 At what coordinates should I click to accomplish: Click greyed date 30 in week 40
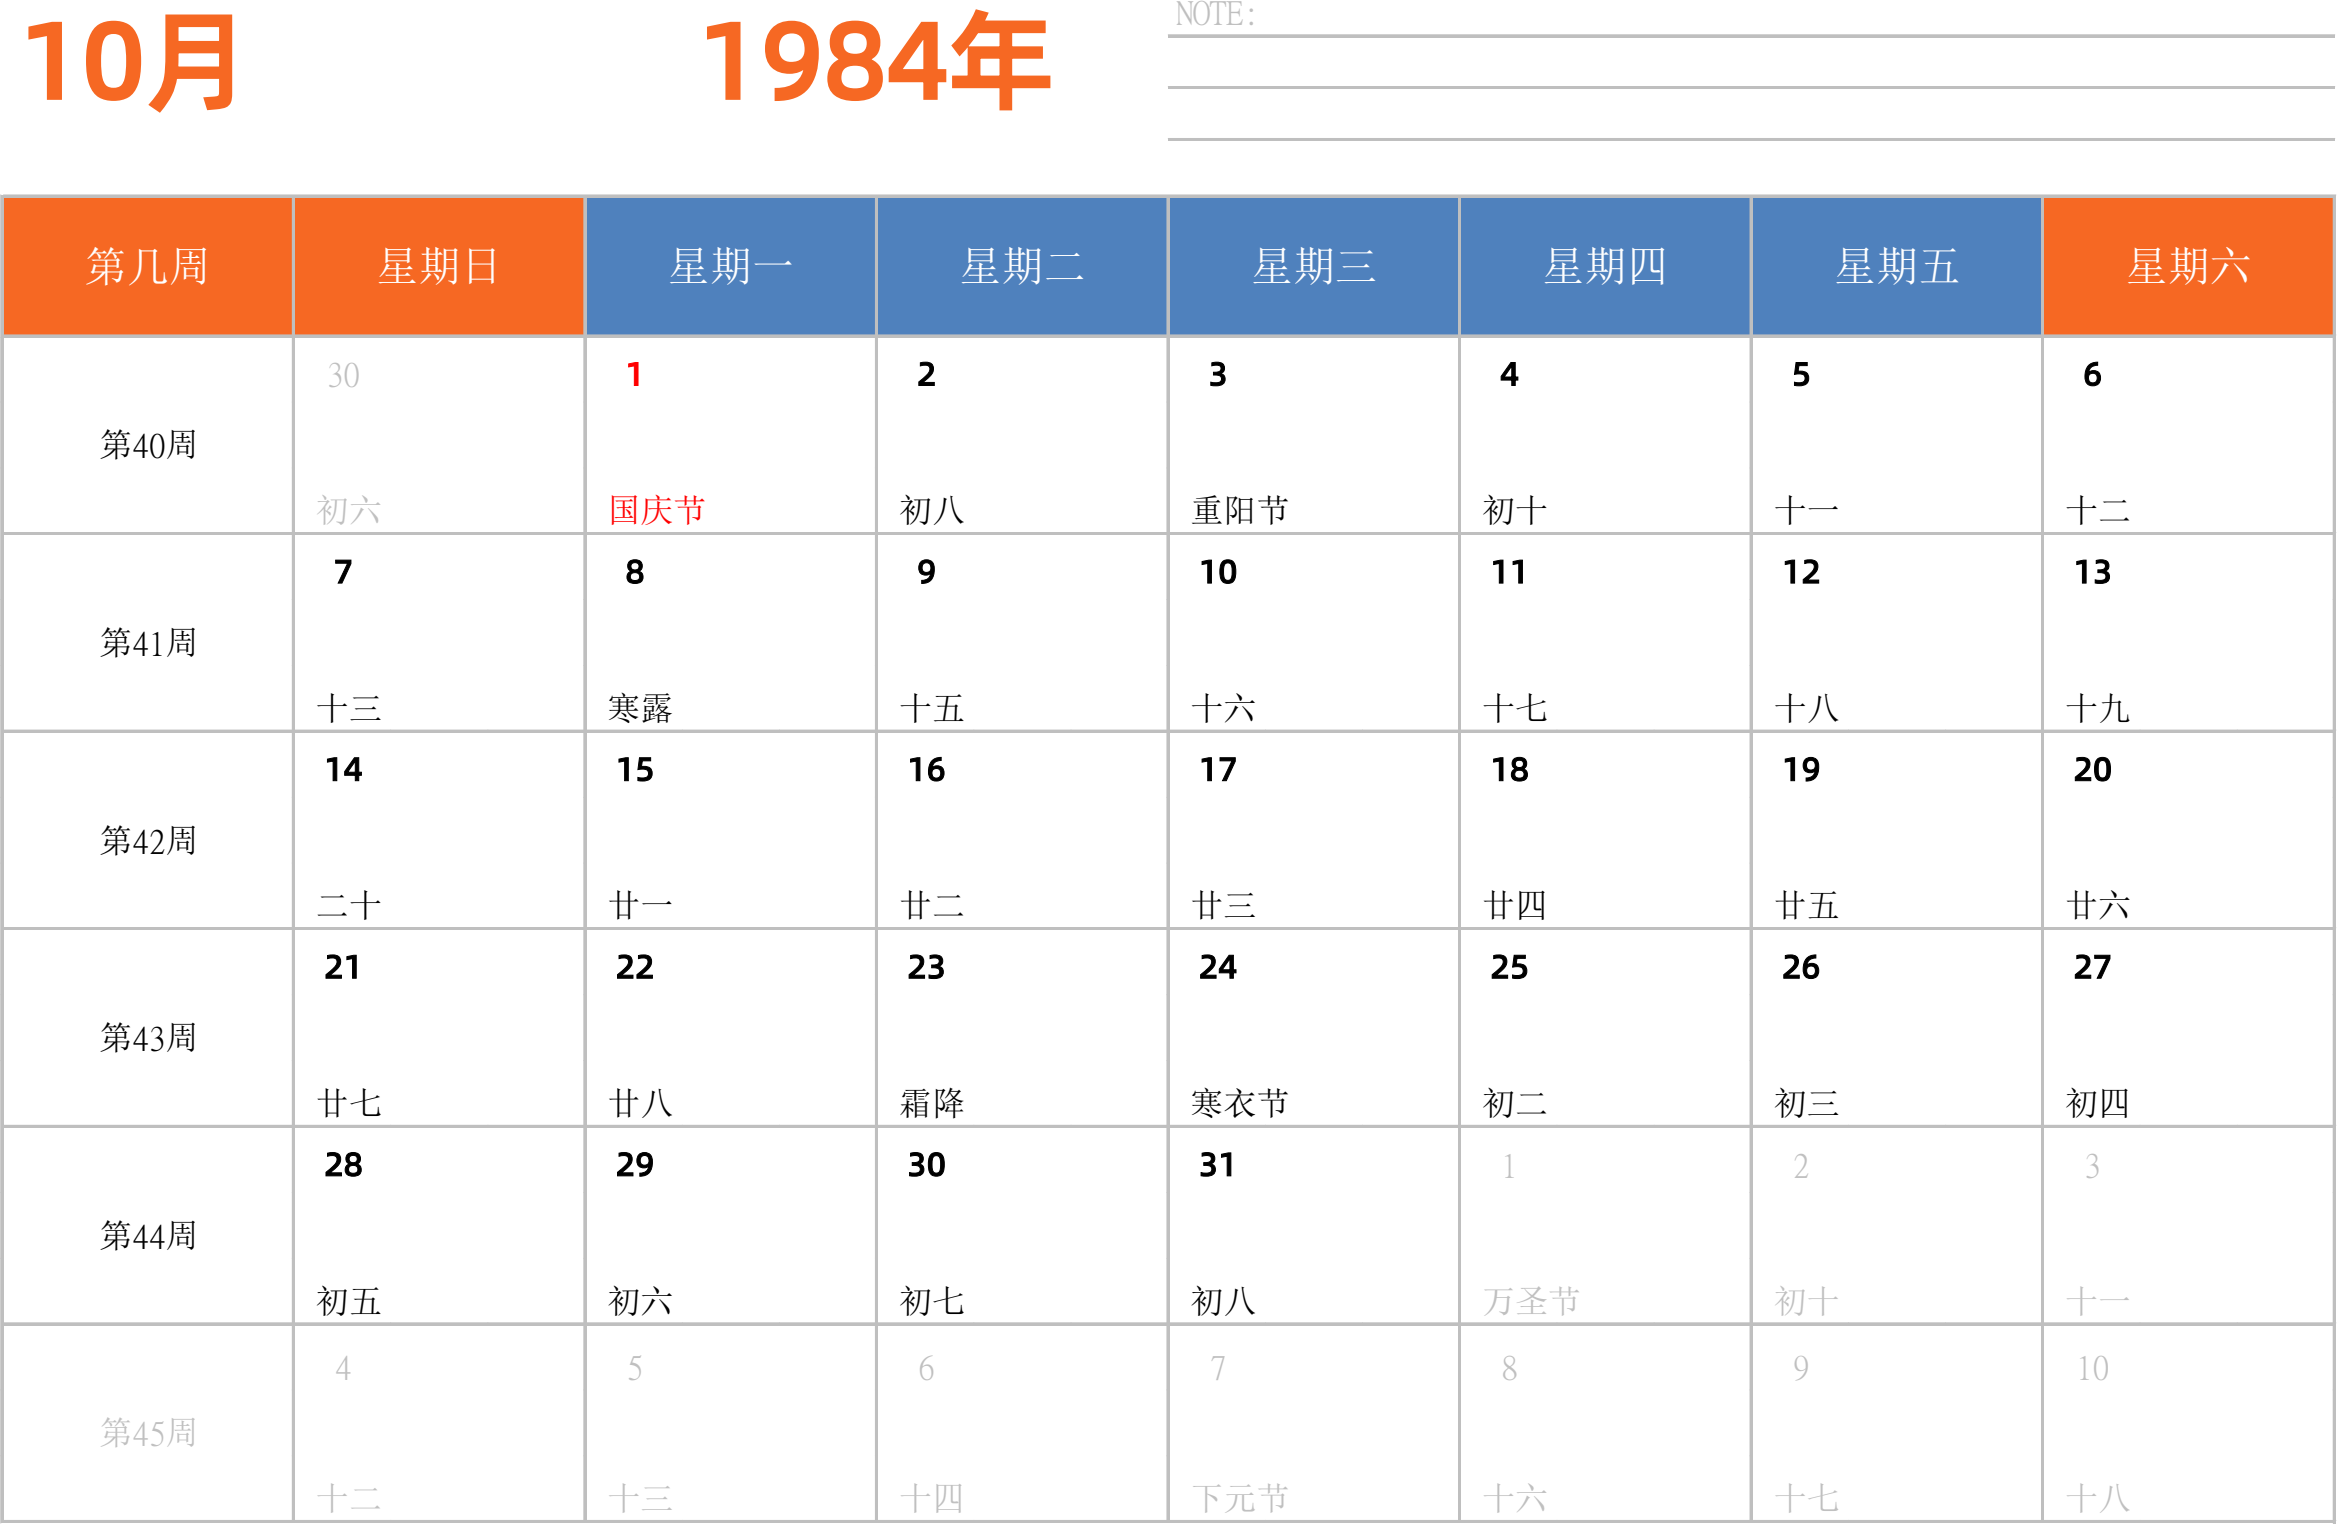pyautogui.click(x=343, y=376)
